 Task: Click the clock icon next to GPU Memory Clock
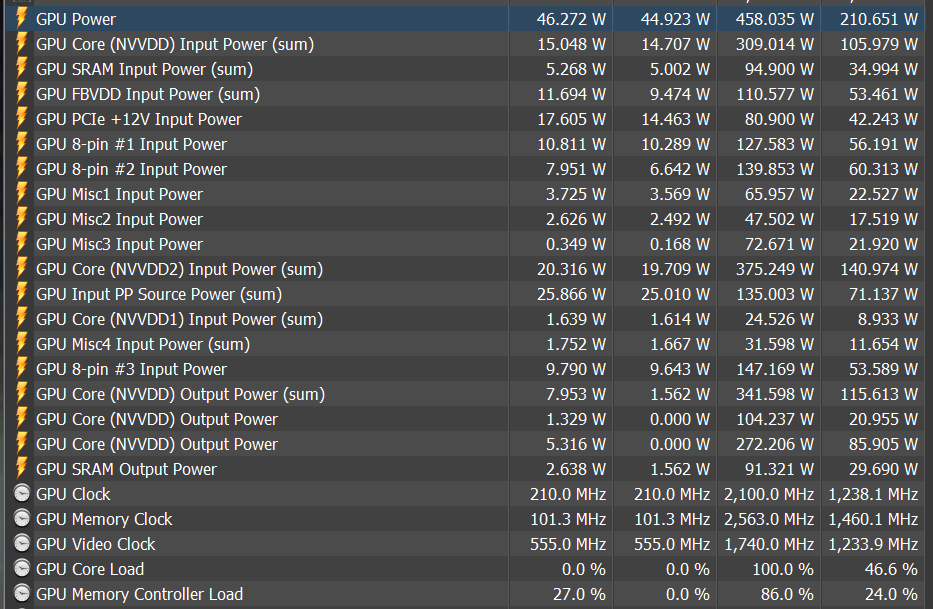tap(21, 519)
